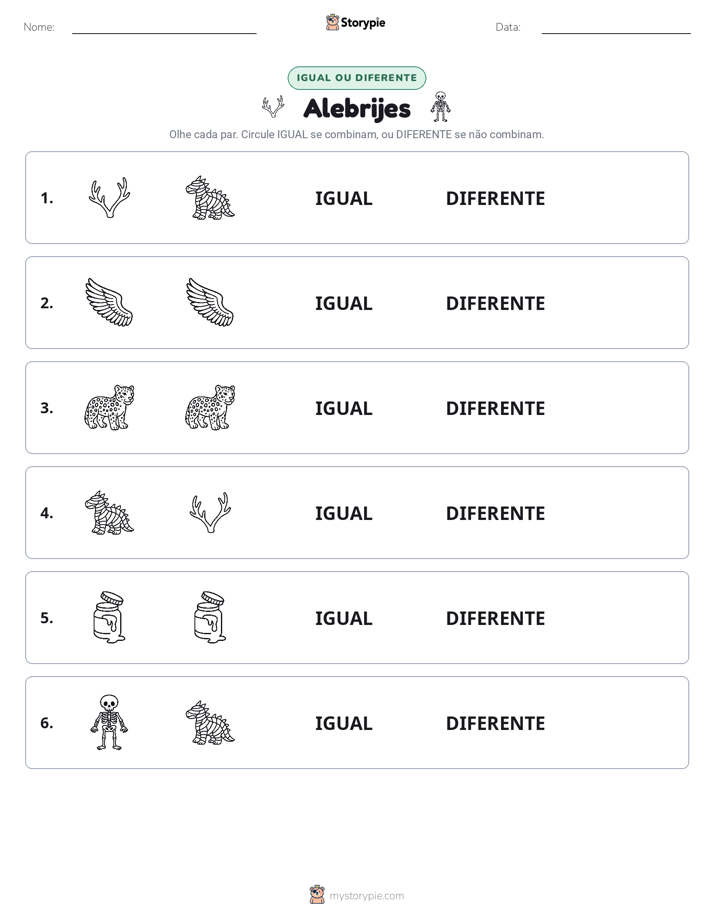Click the IGUAL OU DIFERENTE badge
714x924 pixels.
click(x=356, y=78)
